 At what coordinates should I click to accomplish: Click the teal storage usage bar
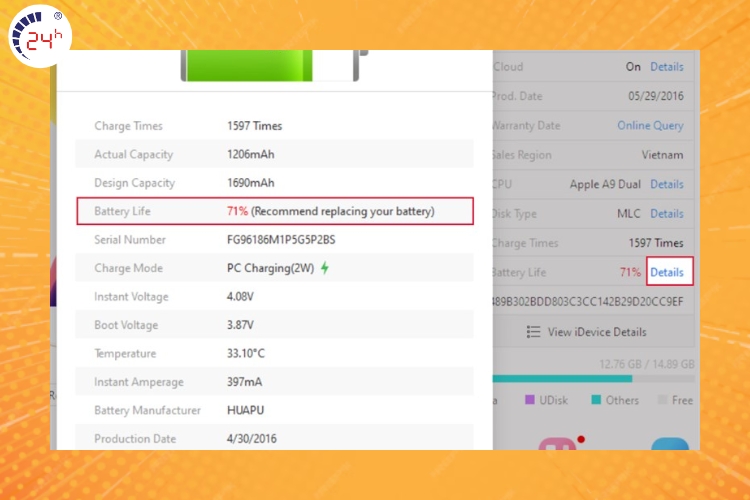click(561, 379)
